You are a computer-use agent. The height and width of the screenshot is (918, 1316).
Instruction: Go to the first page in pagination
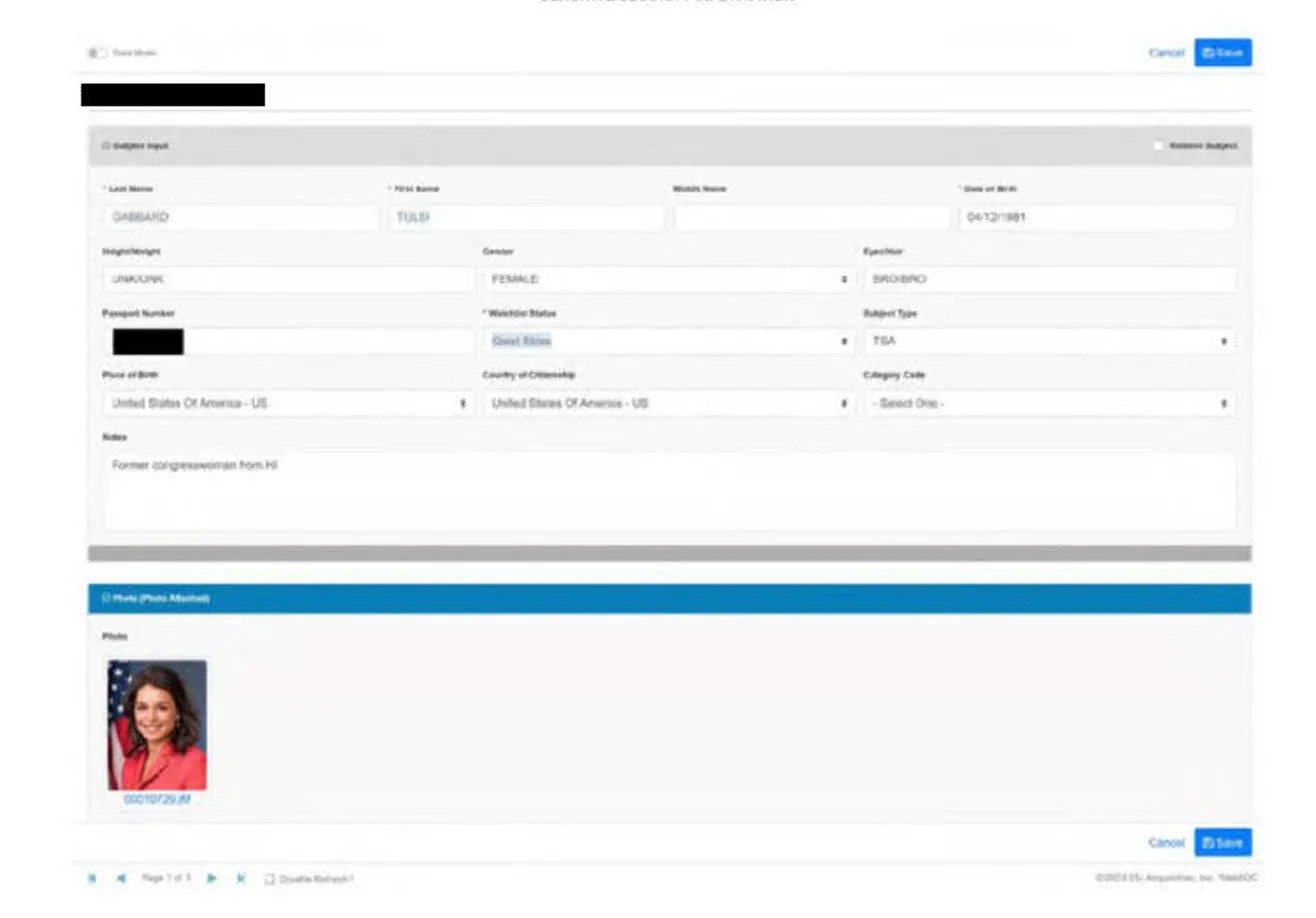pyautogui.click(x=93, y=878)
